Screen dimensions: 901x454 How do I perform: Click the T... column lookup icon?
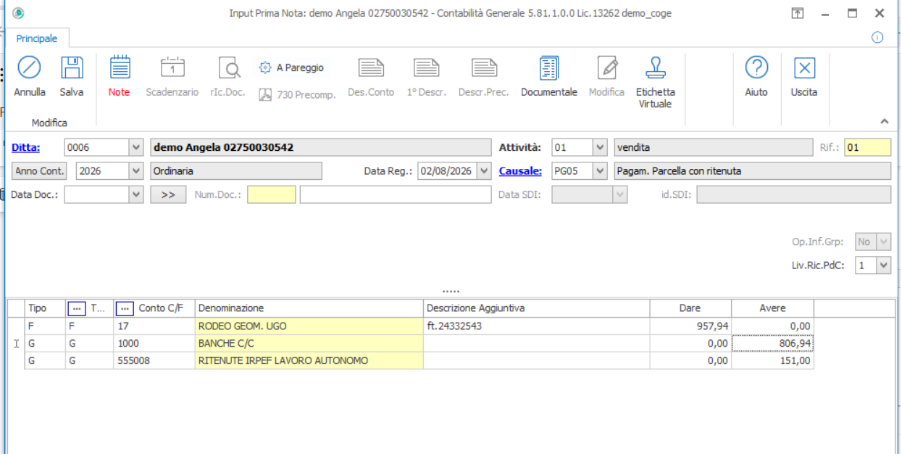click(77, 308)
